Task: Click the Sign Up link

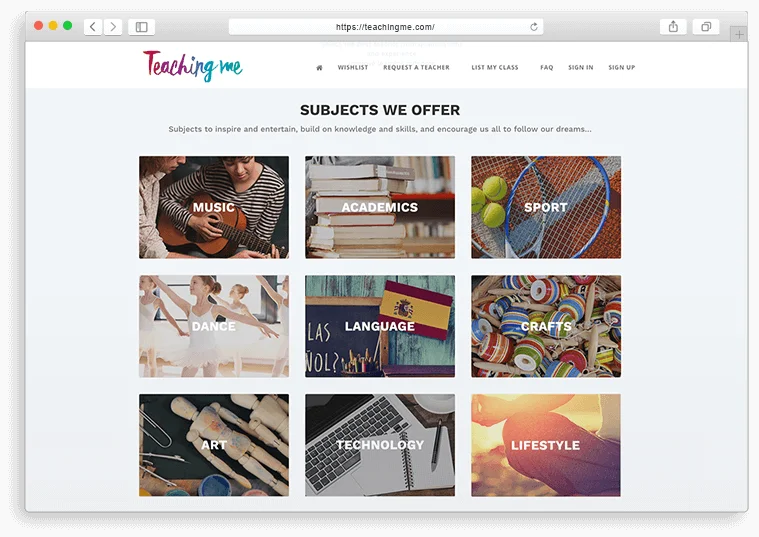Action: (622, 67)
